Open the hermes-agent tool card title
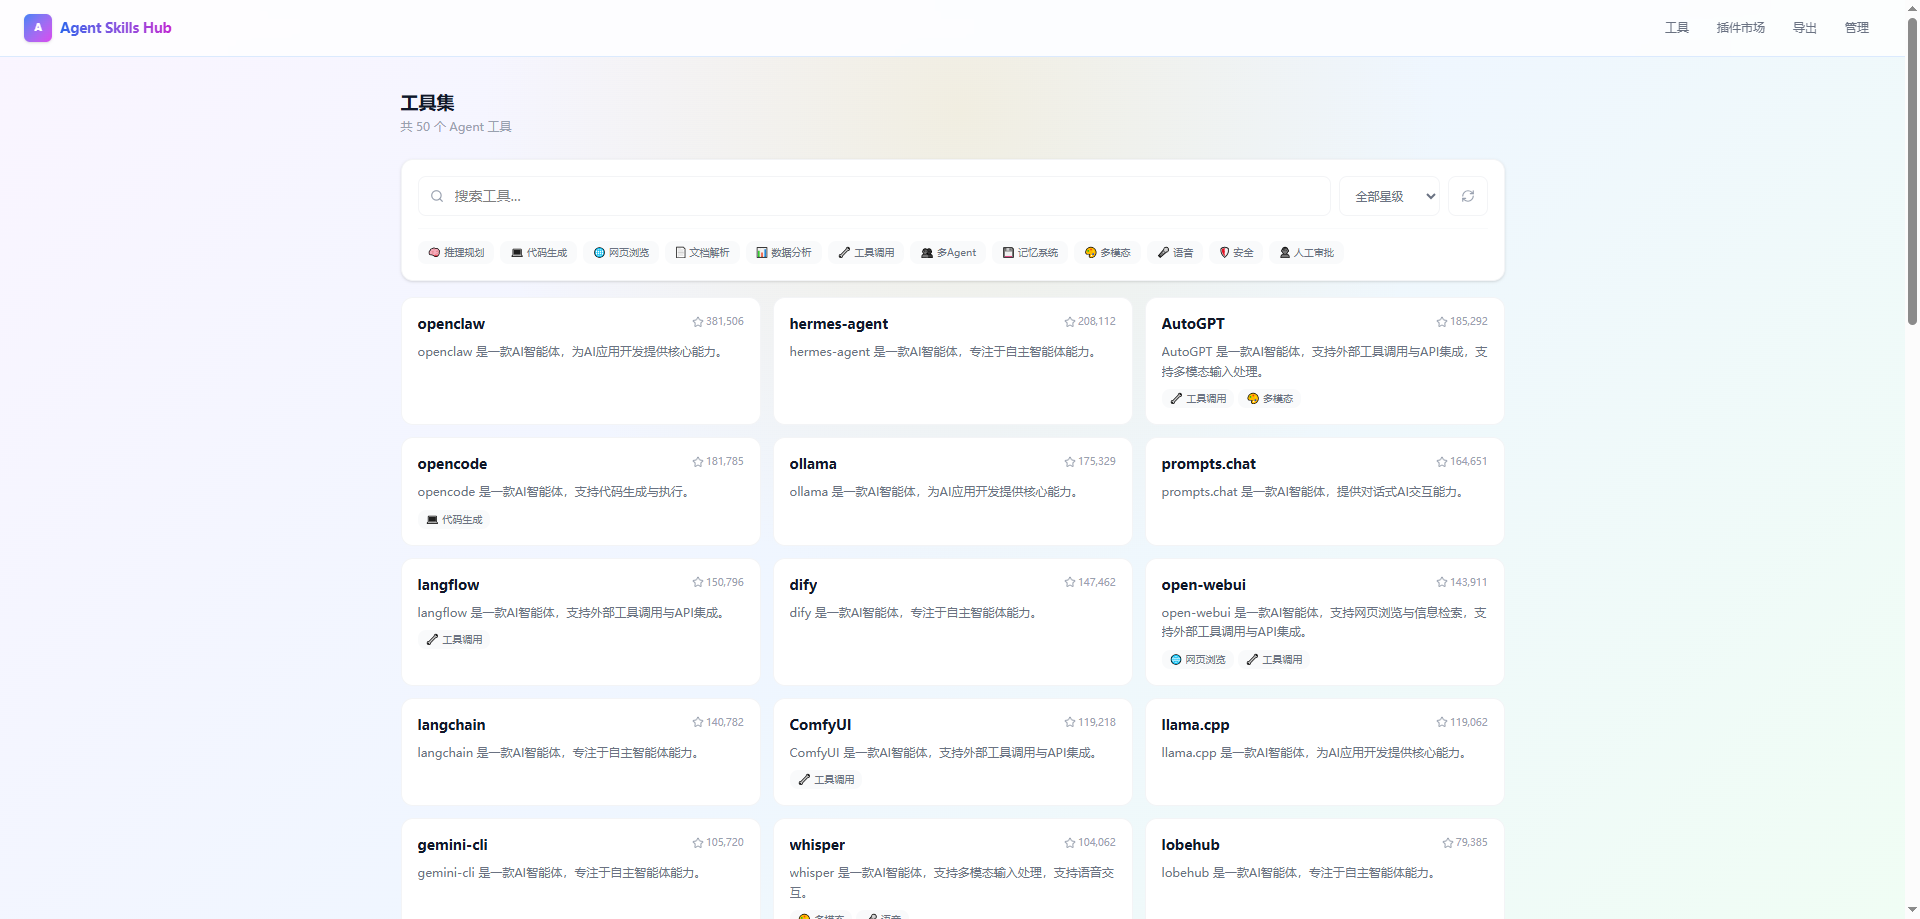Screen dimensions: 1920x919 coord(838,324)
